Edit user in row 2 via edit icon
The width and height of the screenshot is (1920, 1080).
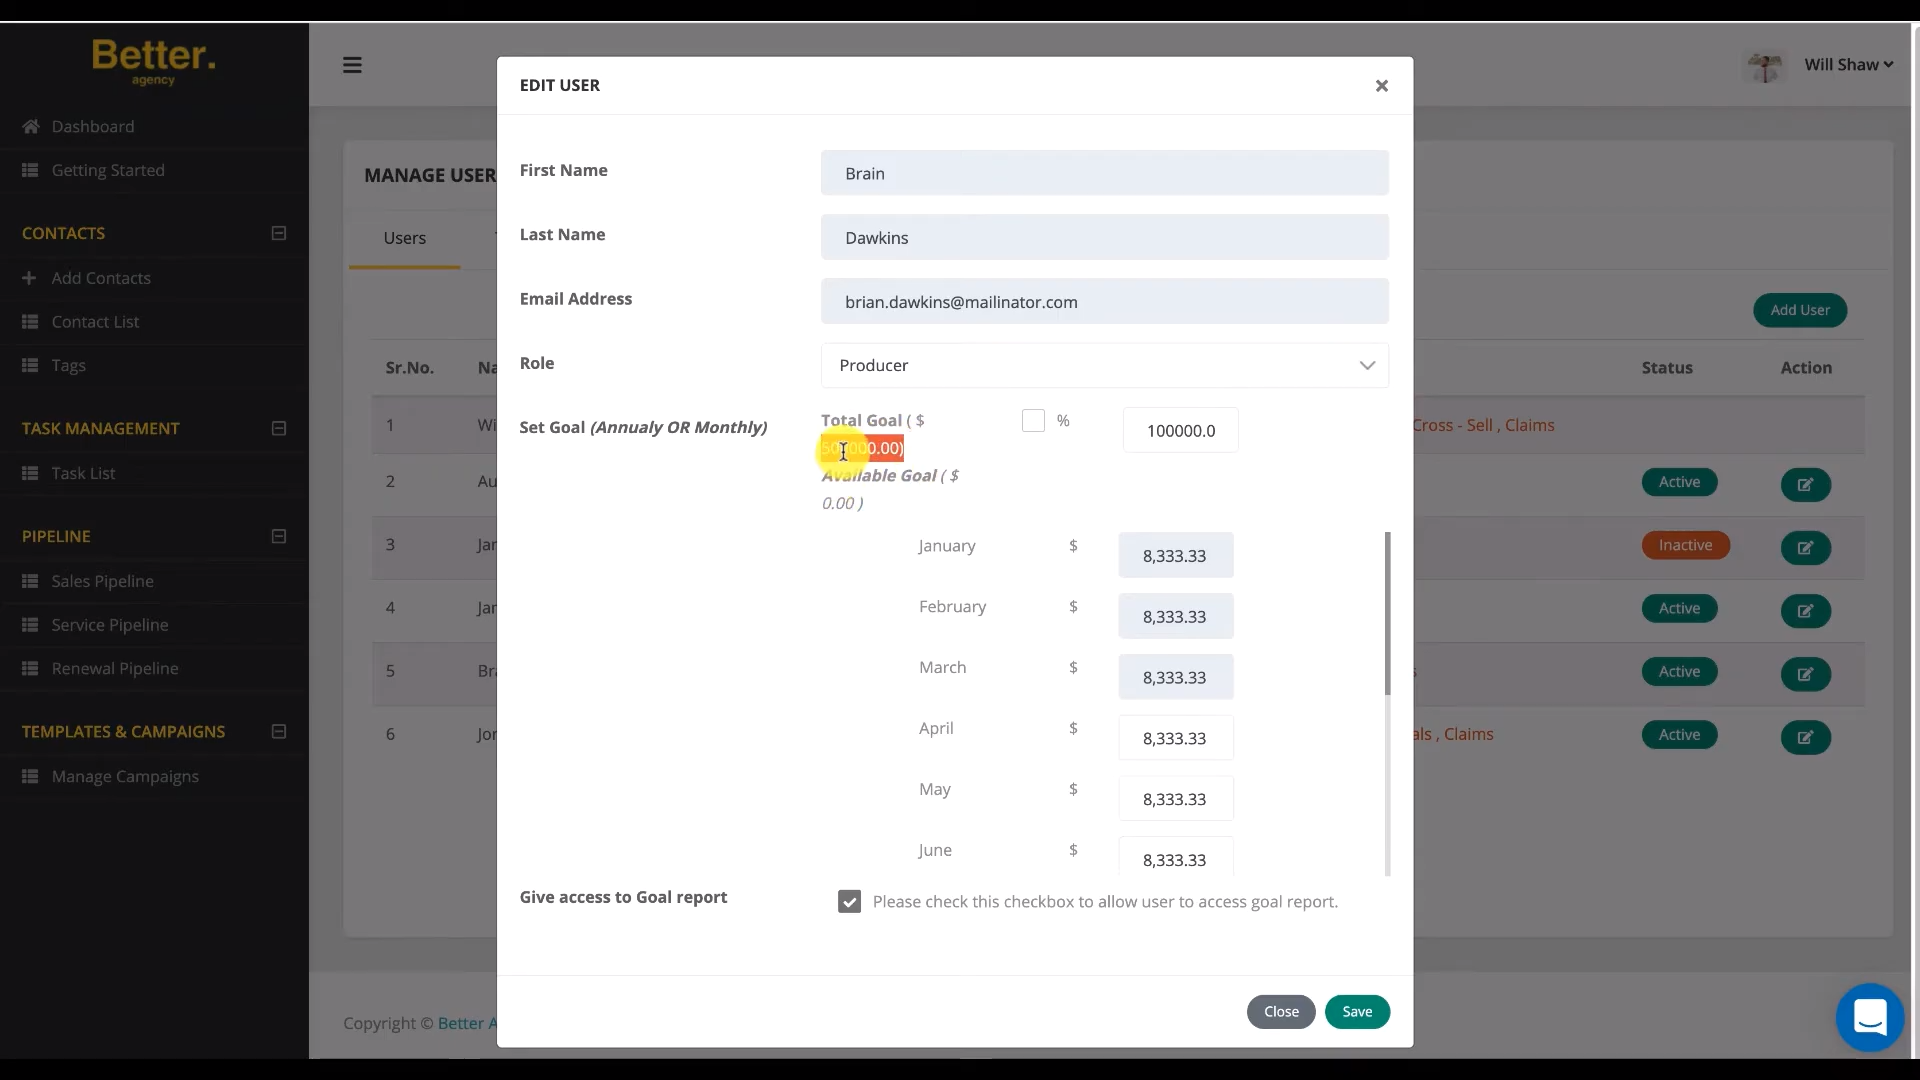[x=1805, y=485]
